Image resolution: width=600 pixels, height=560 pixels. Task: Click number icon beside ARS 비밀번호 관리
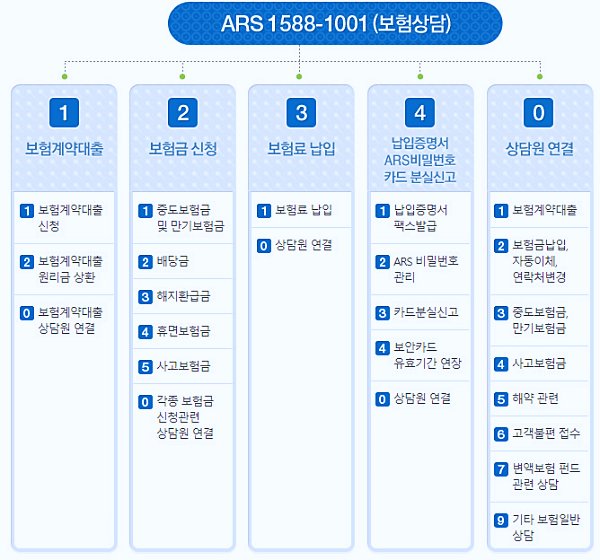(x=382, y=262)
